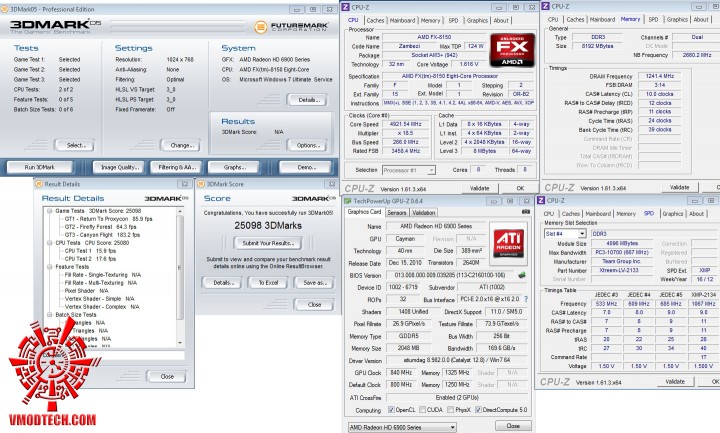The height and width of the screenshot is (433, 720).
Task: Toggle the OpenCL checkbox in GPU-Z
Action: [x=391, y=410]
